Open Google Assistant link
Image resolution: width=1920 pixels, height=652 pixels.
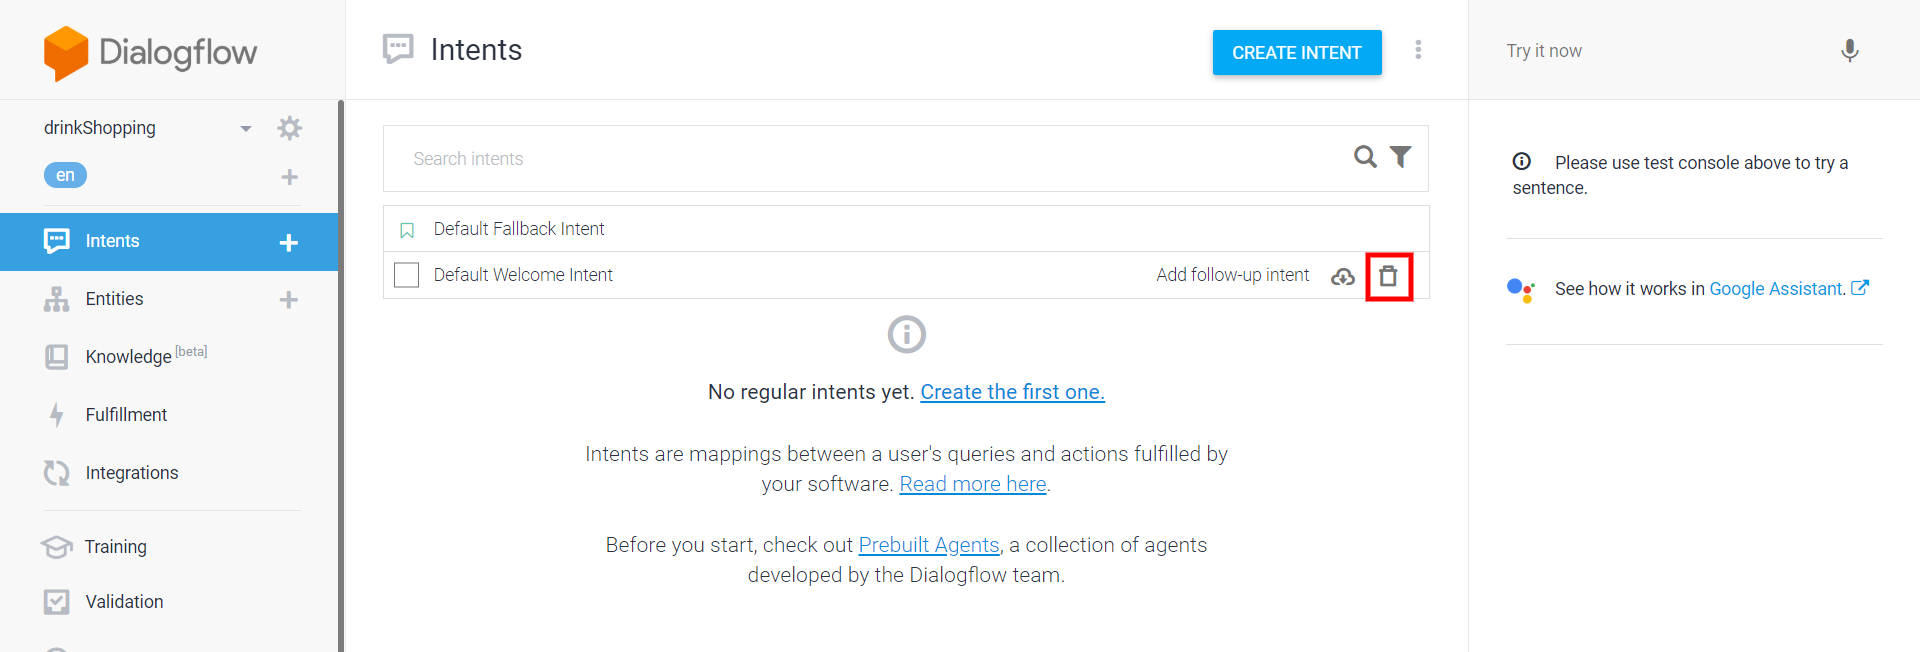pos(1777,289)
